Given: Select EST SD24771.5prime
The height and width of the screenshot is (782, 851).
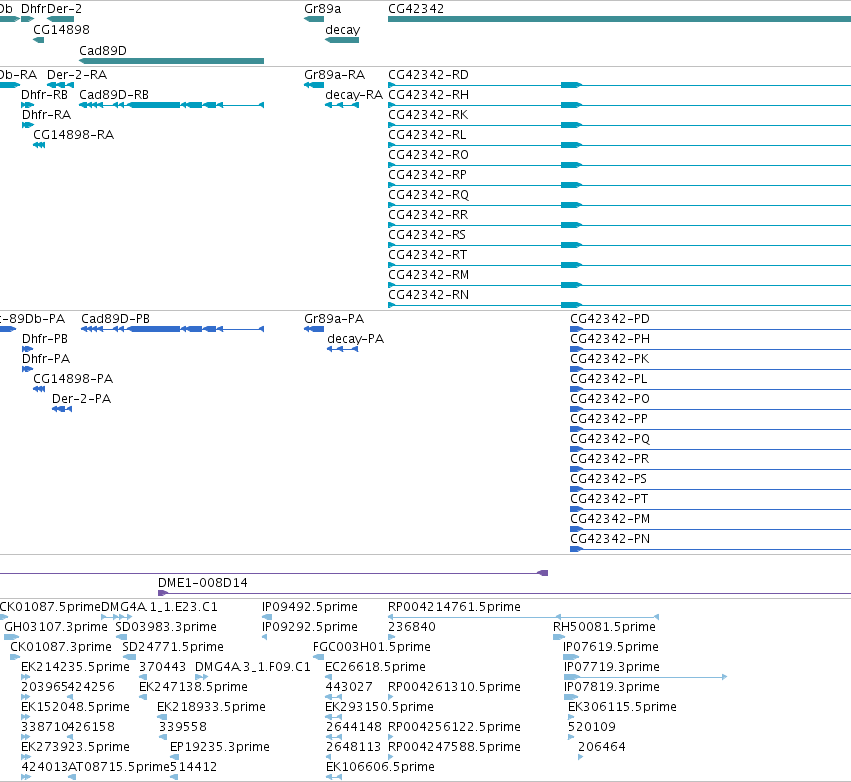Looking at the screenshot, I should coord(173,647).
